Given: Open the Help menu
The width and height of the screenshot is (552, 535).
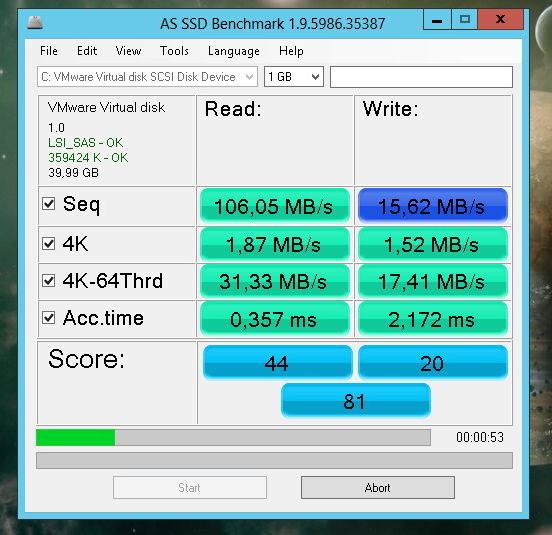Looking at the screenshot, I should coord(291,51).
